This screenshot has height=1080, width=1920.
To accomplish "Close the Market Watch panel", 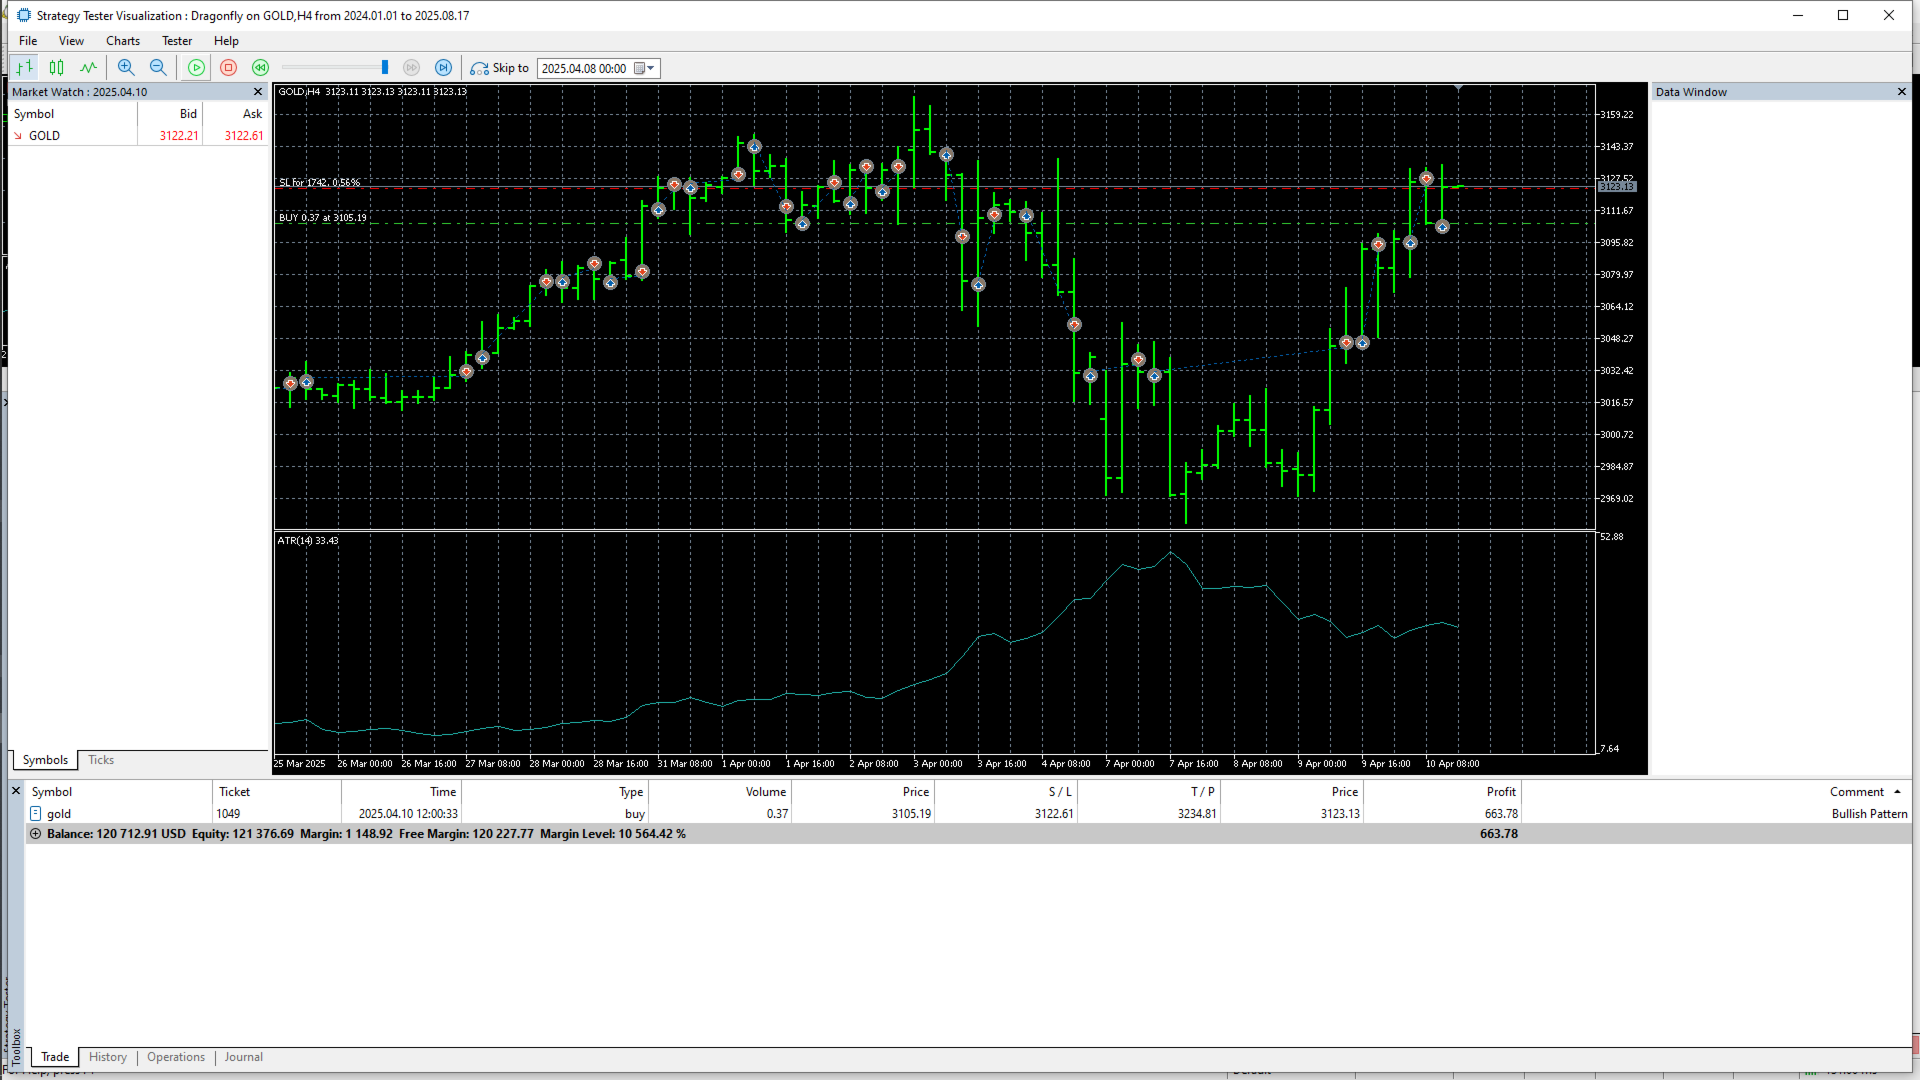I will click(x=258, y=92).
